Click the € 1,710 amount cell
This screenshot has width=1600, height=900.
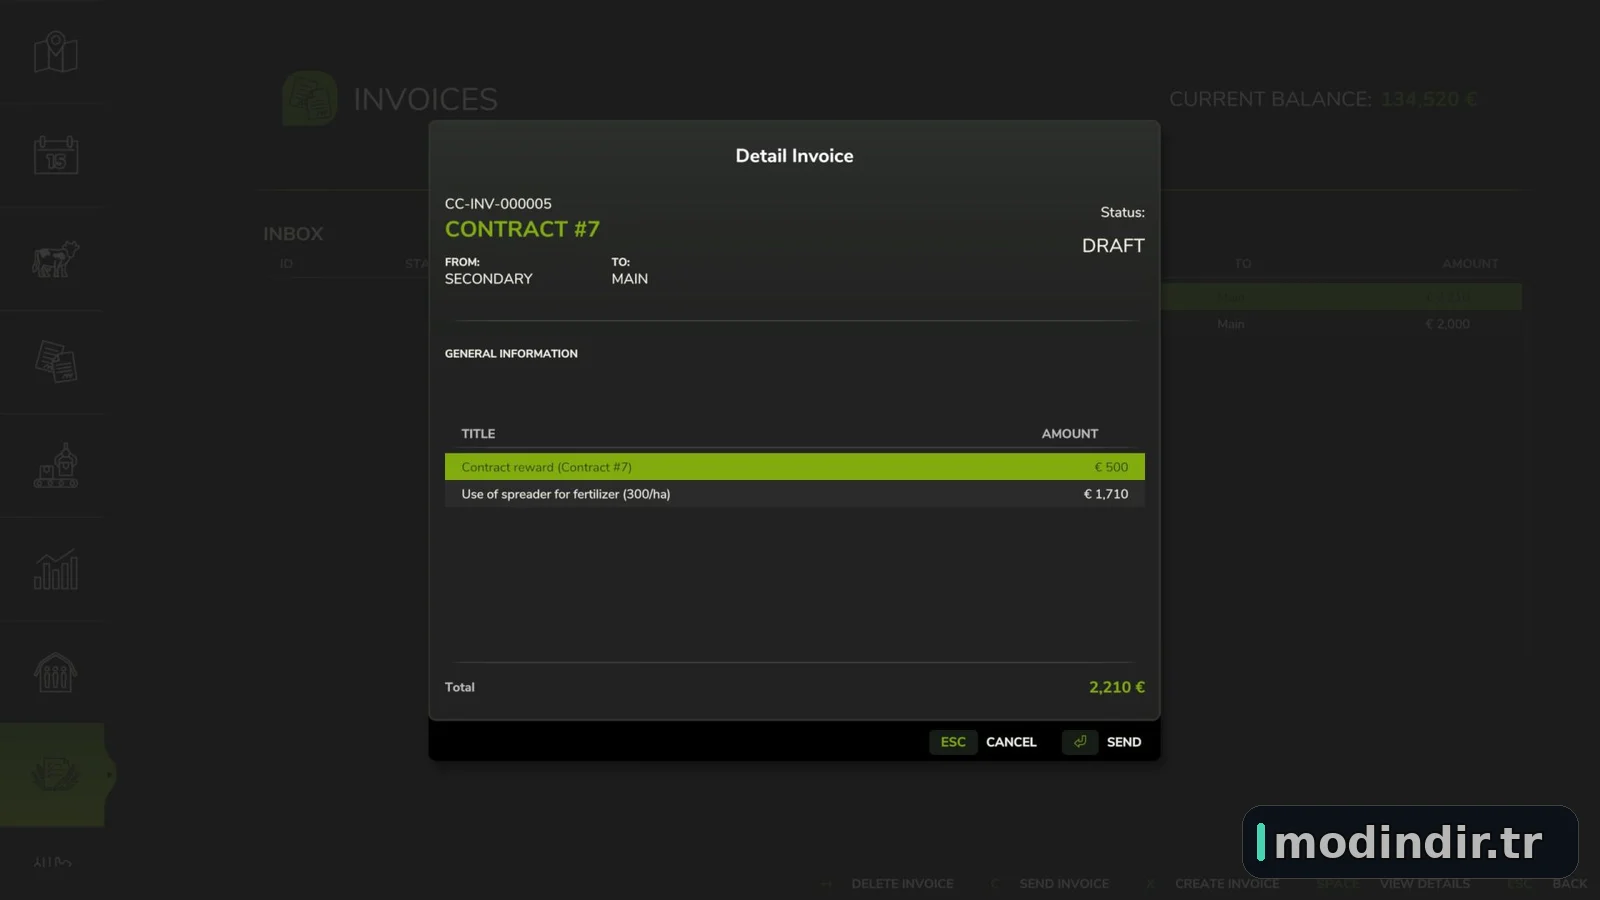[x=1106, y=494]
